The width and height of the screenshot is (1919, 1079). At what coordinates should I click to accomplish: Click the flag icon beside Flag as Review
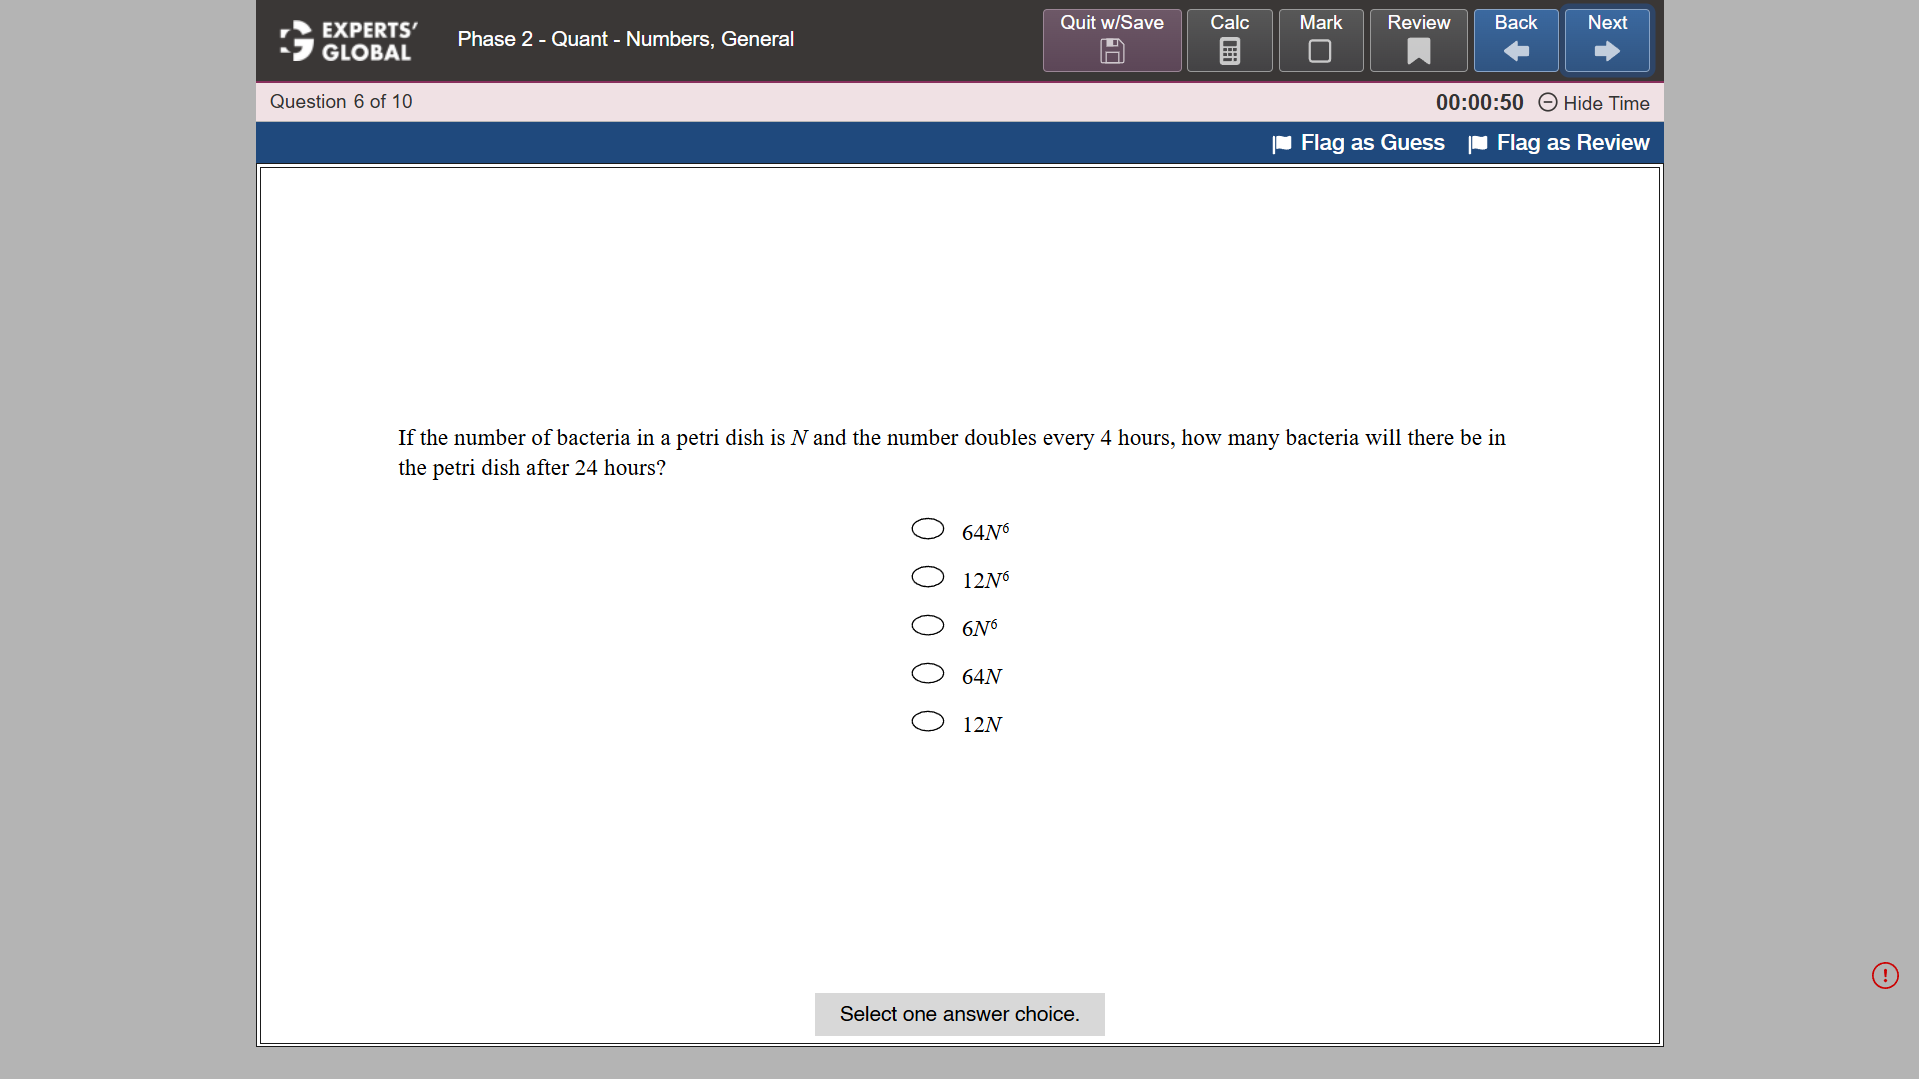(1477, 143)
